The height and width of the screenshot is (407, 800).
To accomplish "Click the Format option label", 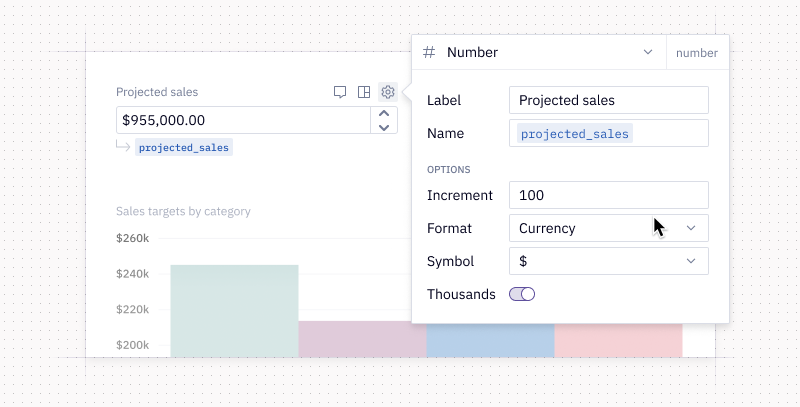I will [x=449, y=228].
